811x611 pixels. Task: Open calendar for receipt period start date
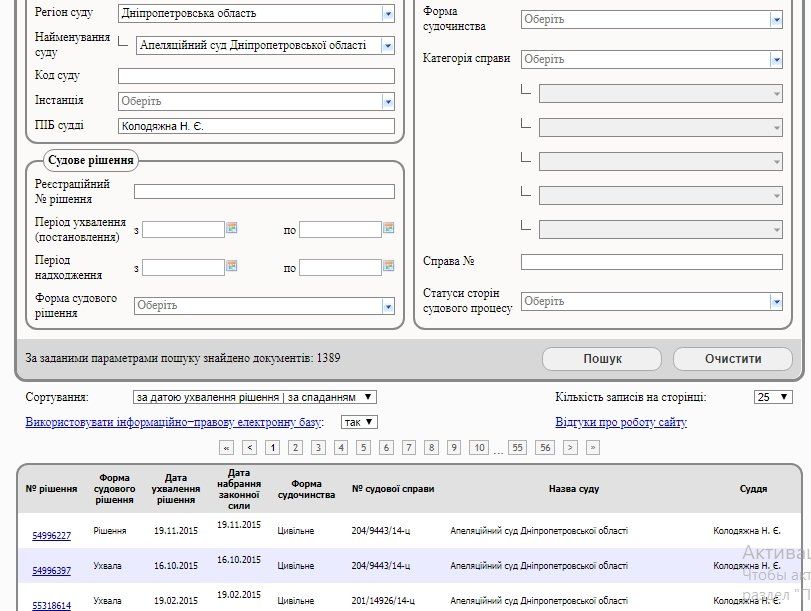pyautogui.click(x=232, y=266)
